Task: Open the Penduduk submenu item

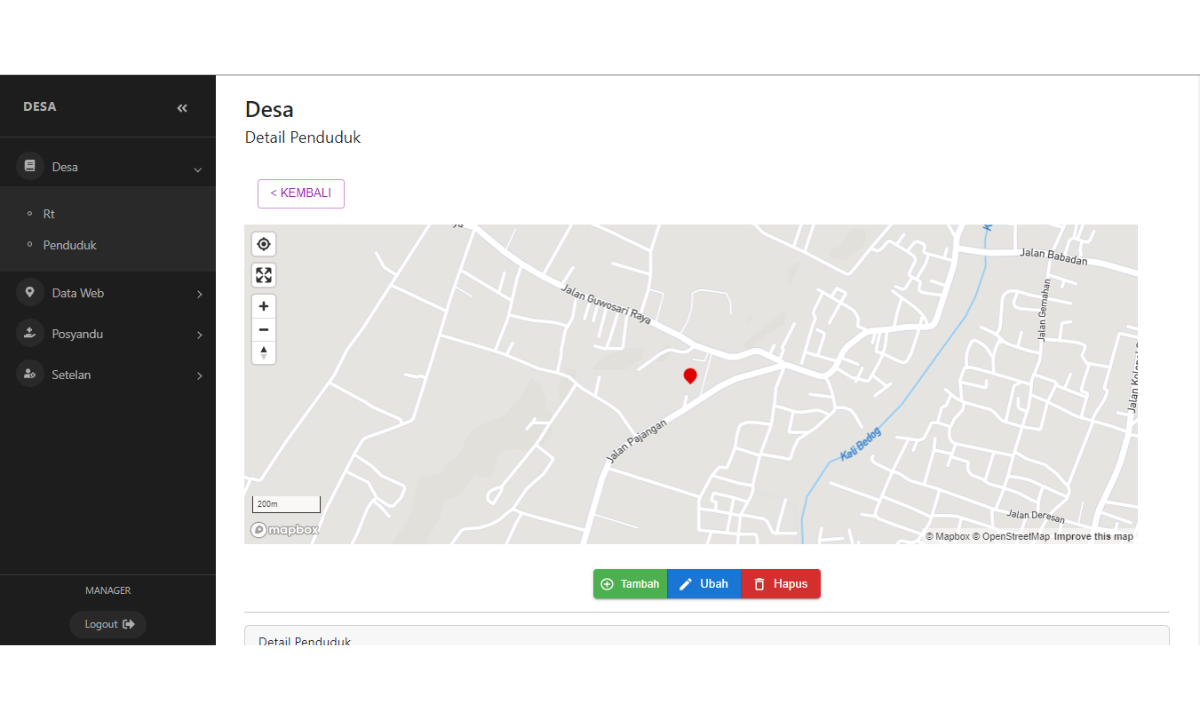Action: pos(69,245)
